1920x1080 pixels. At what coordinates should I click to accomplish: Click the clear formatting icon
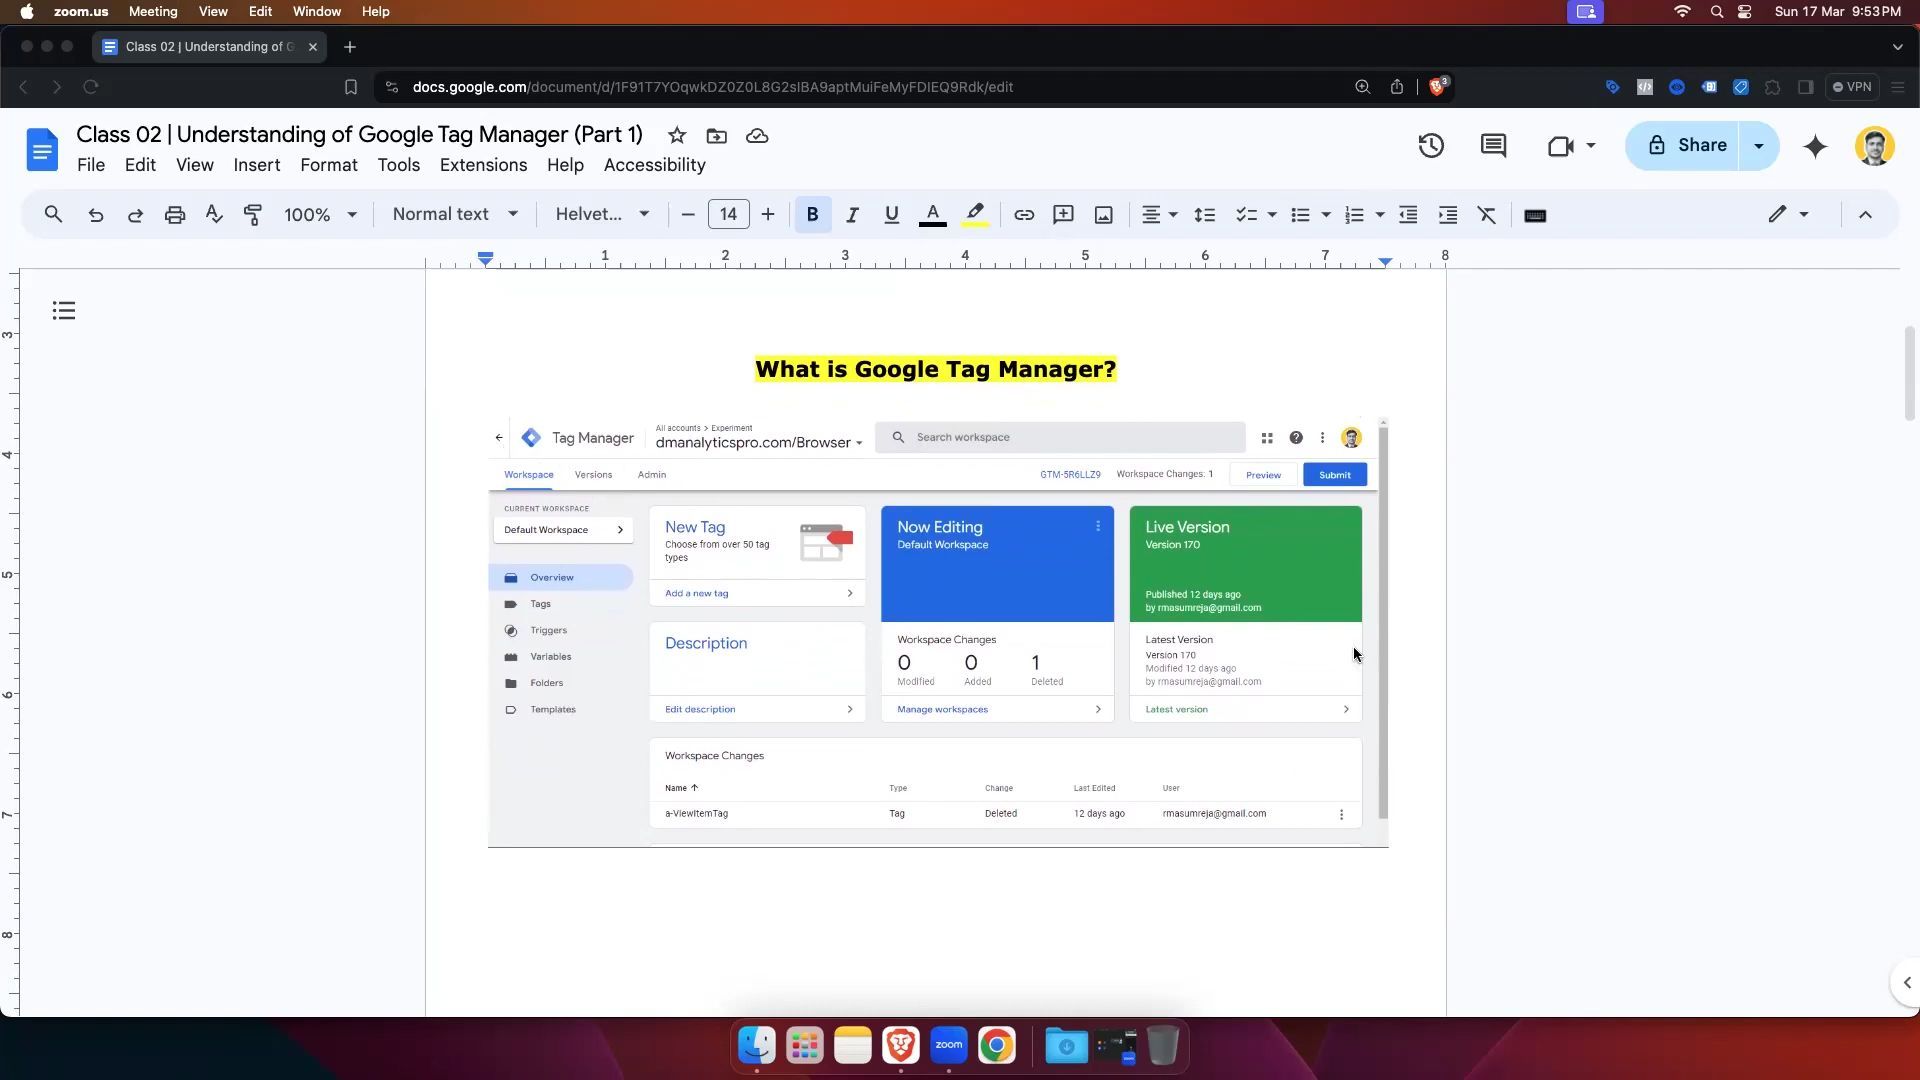[x=1487, y=215]
